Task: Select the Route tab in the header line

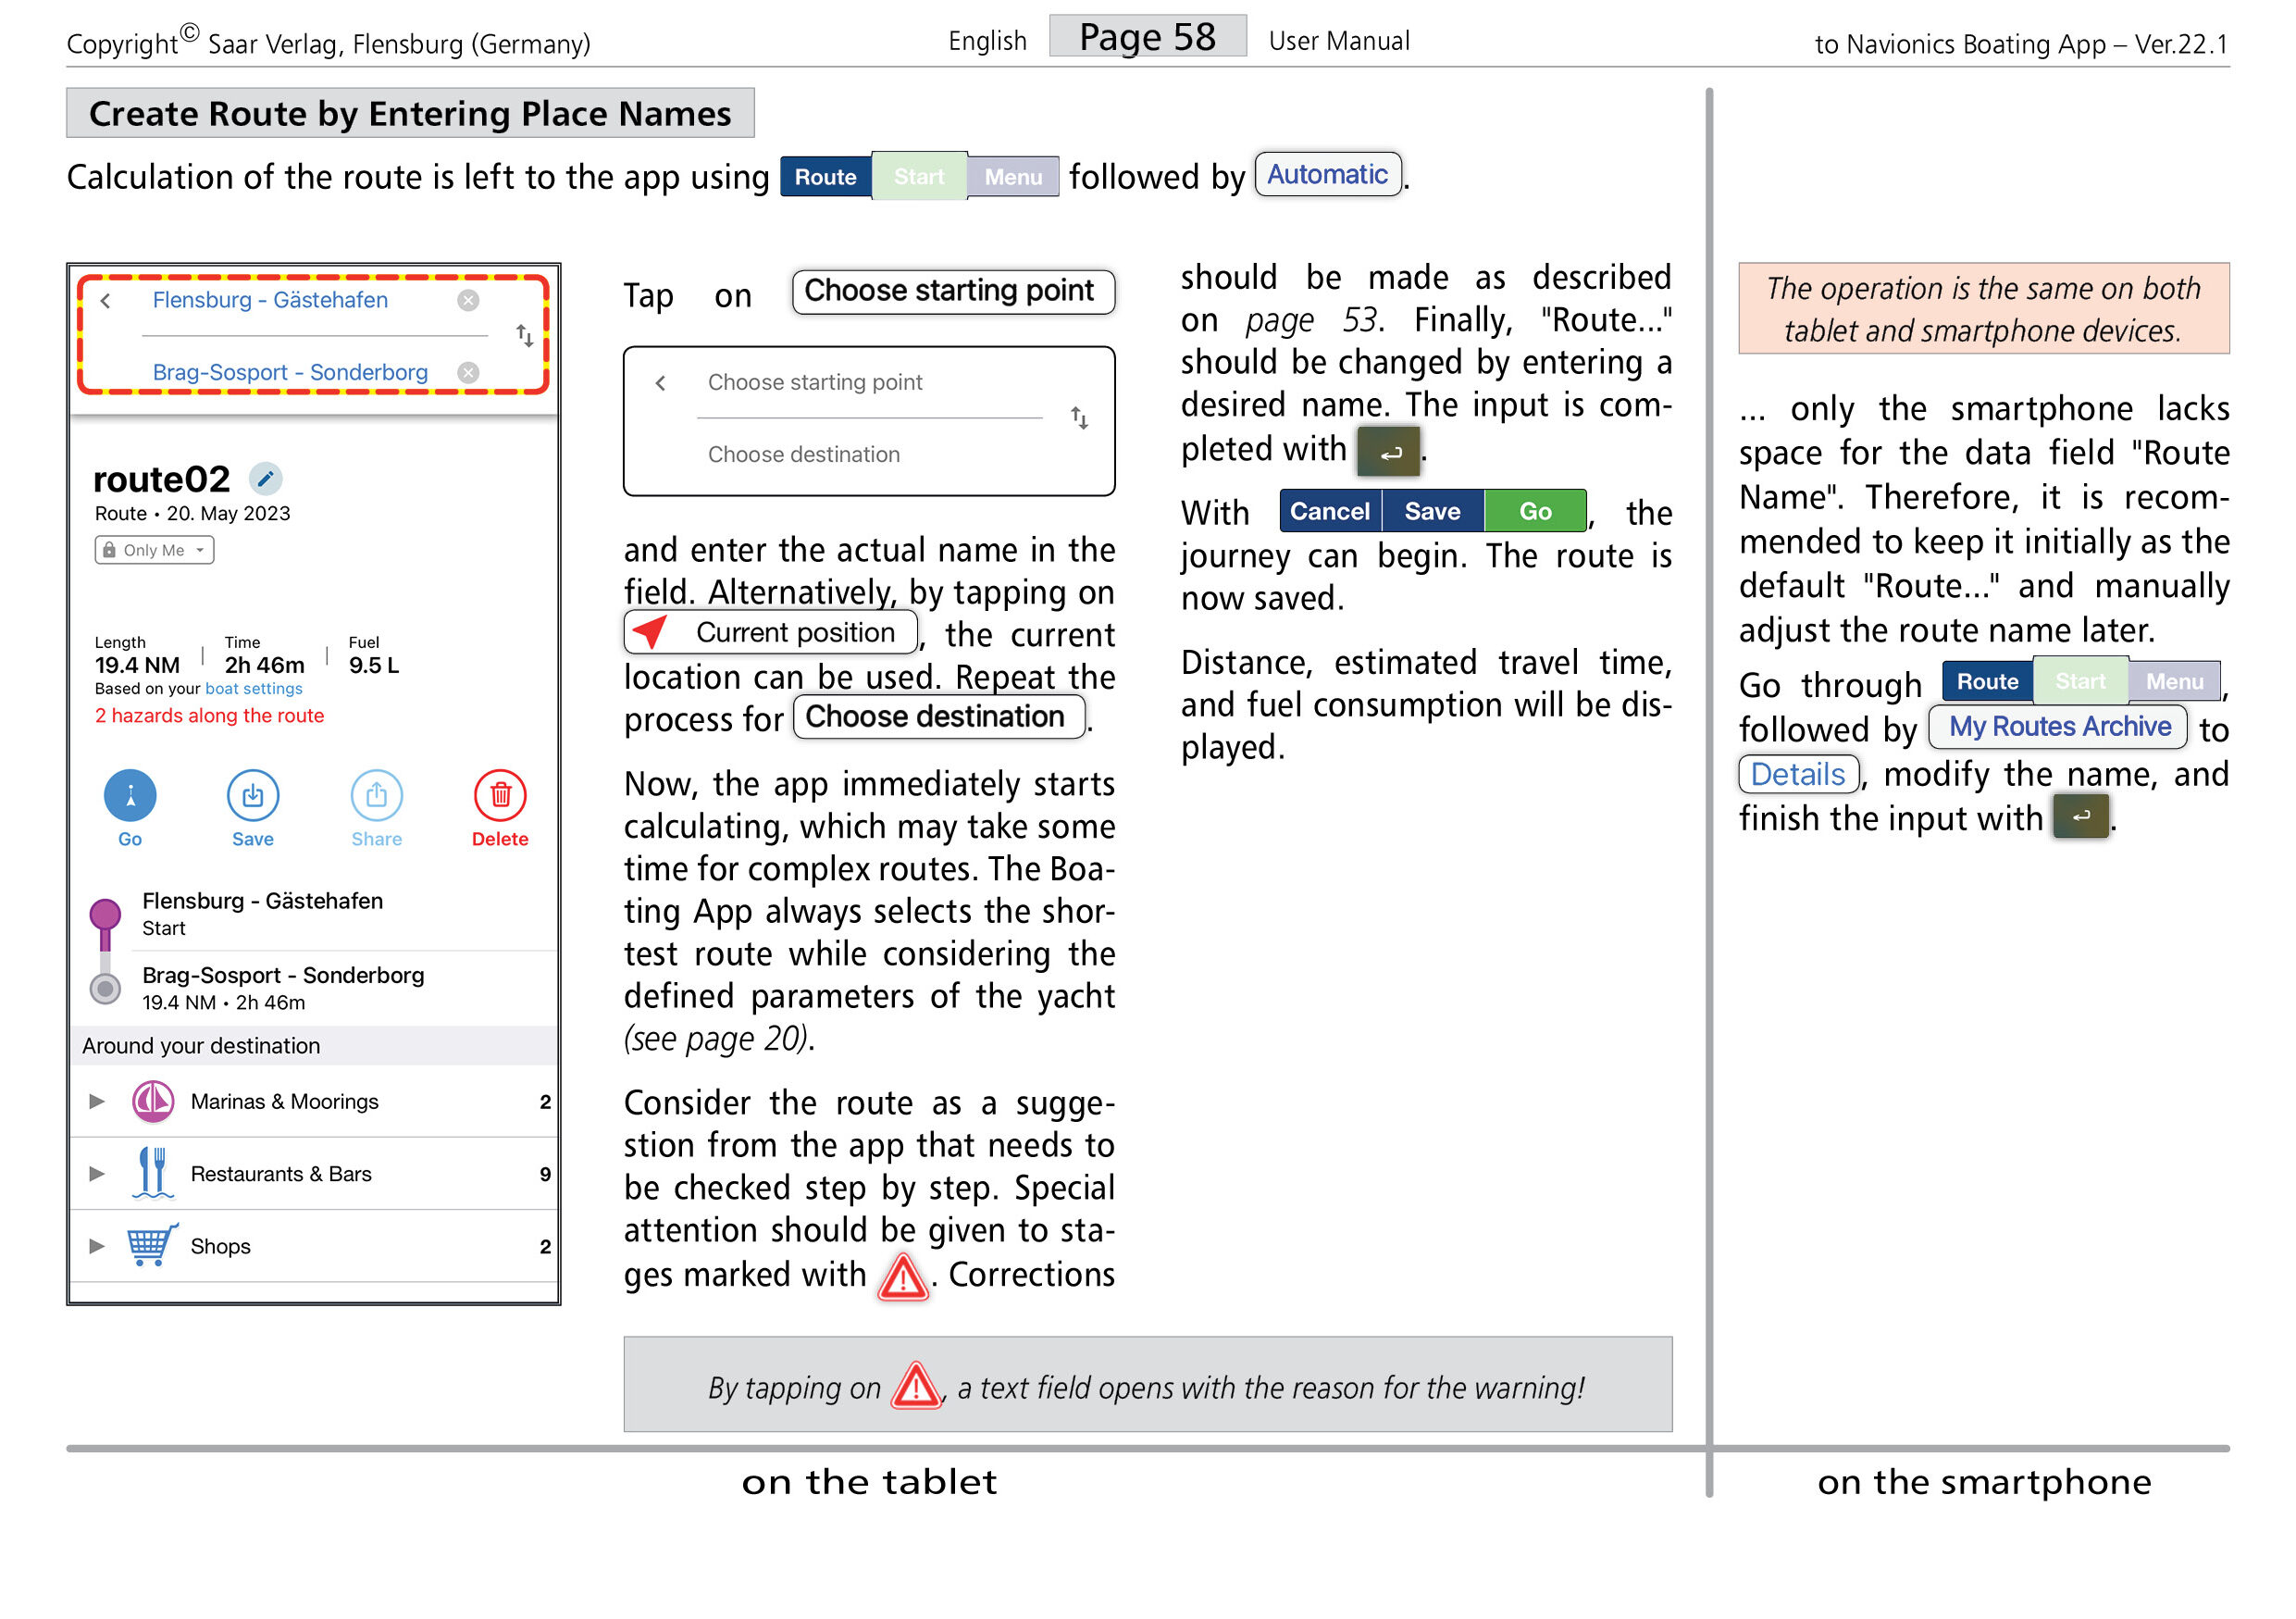Action: click(x=825, y=177)
